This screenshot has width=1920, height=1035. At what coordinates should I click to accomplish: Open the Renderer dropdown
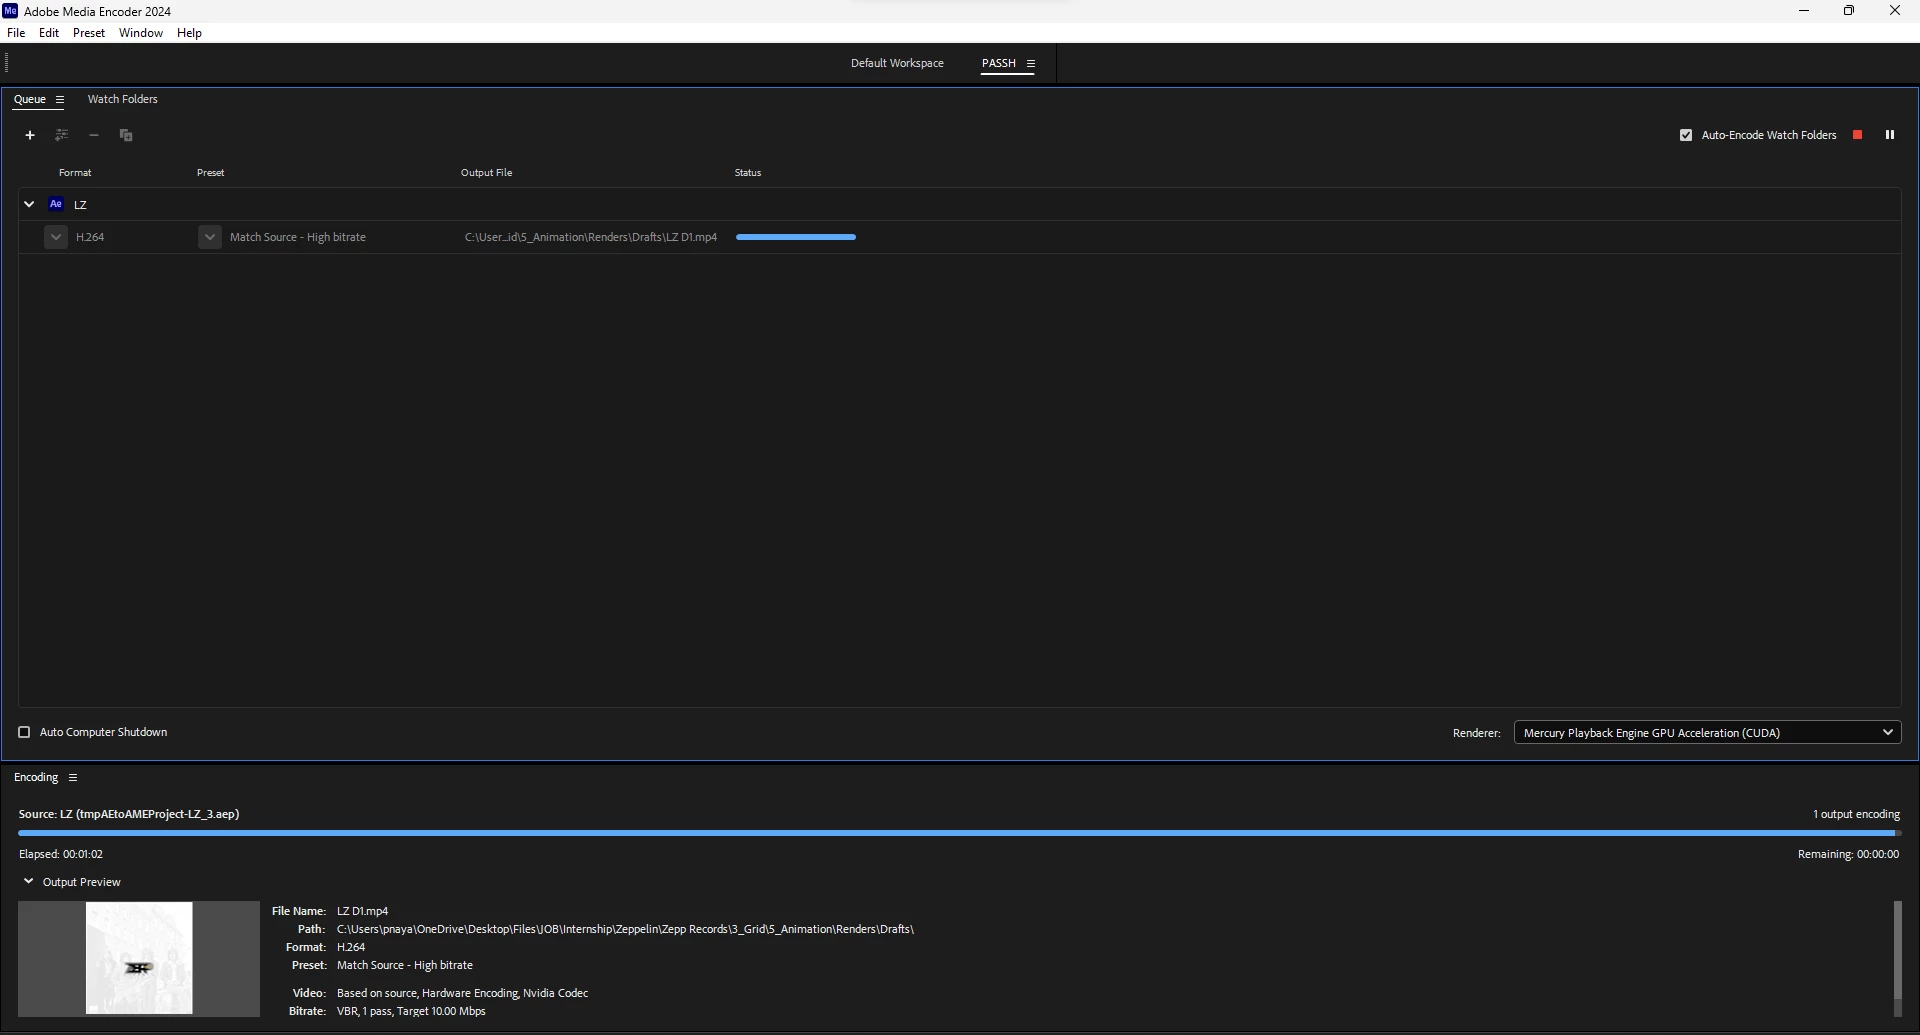[1707, 733]
